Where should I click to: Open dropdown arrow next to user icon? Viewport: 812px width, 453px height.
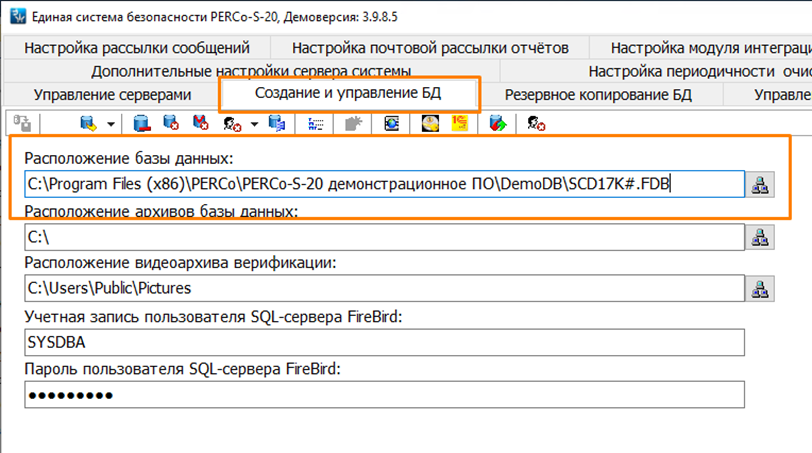pyautogui.click(x=254, y=124)
